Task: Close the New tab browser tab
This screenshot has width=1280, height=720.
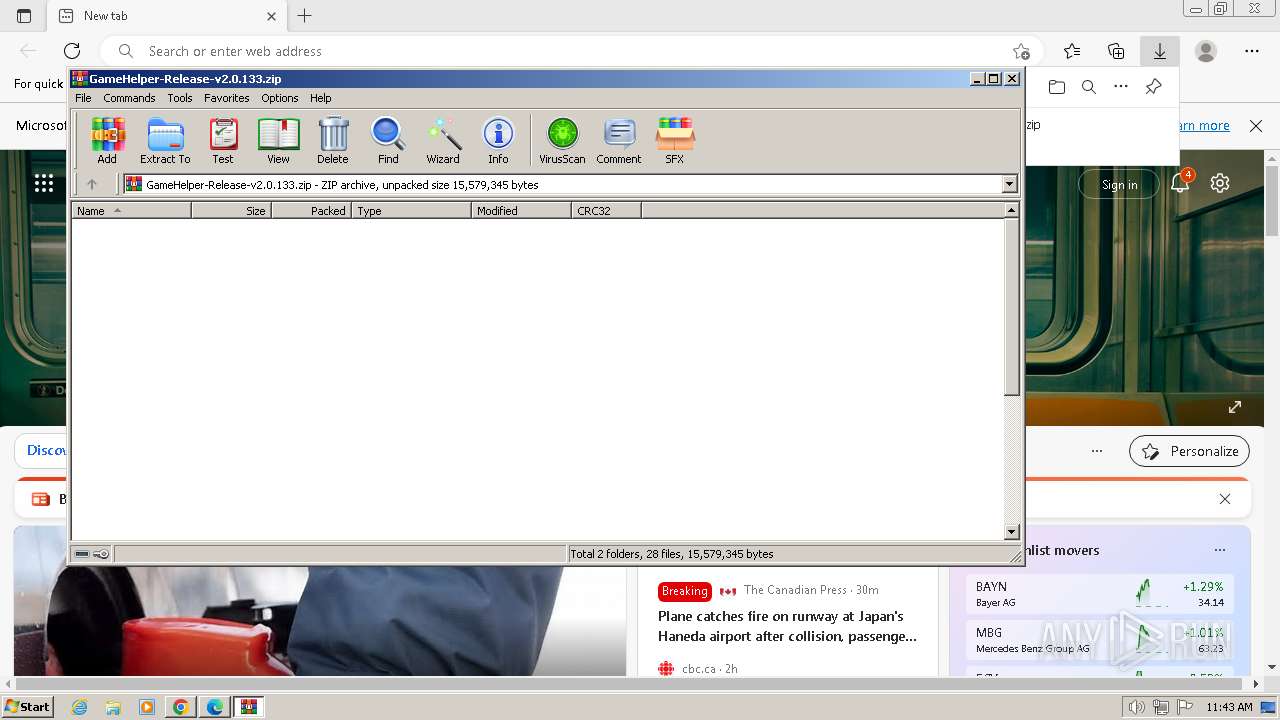Action: (x=271, y=16)
